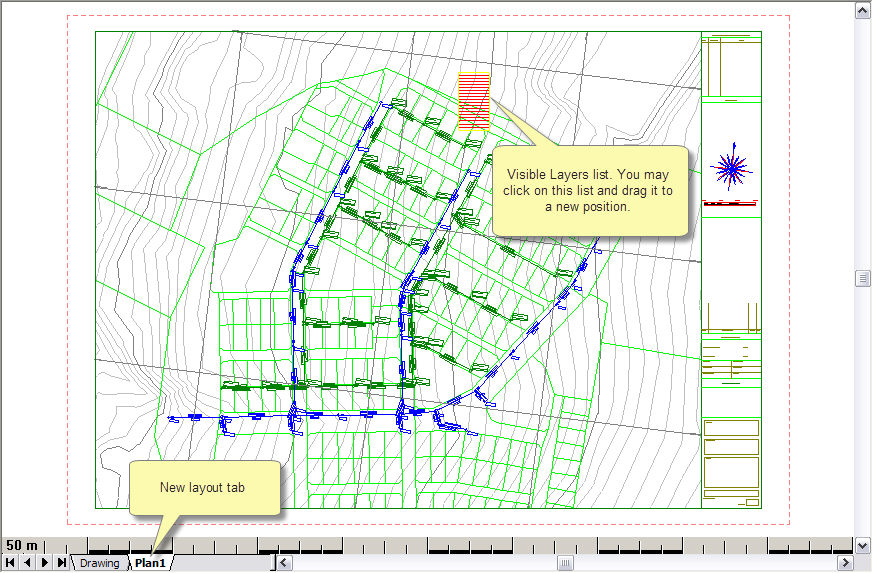Jump to the last layout tab
The width and height of the screenshot is (873, 573).
click(62, 563)
